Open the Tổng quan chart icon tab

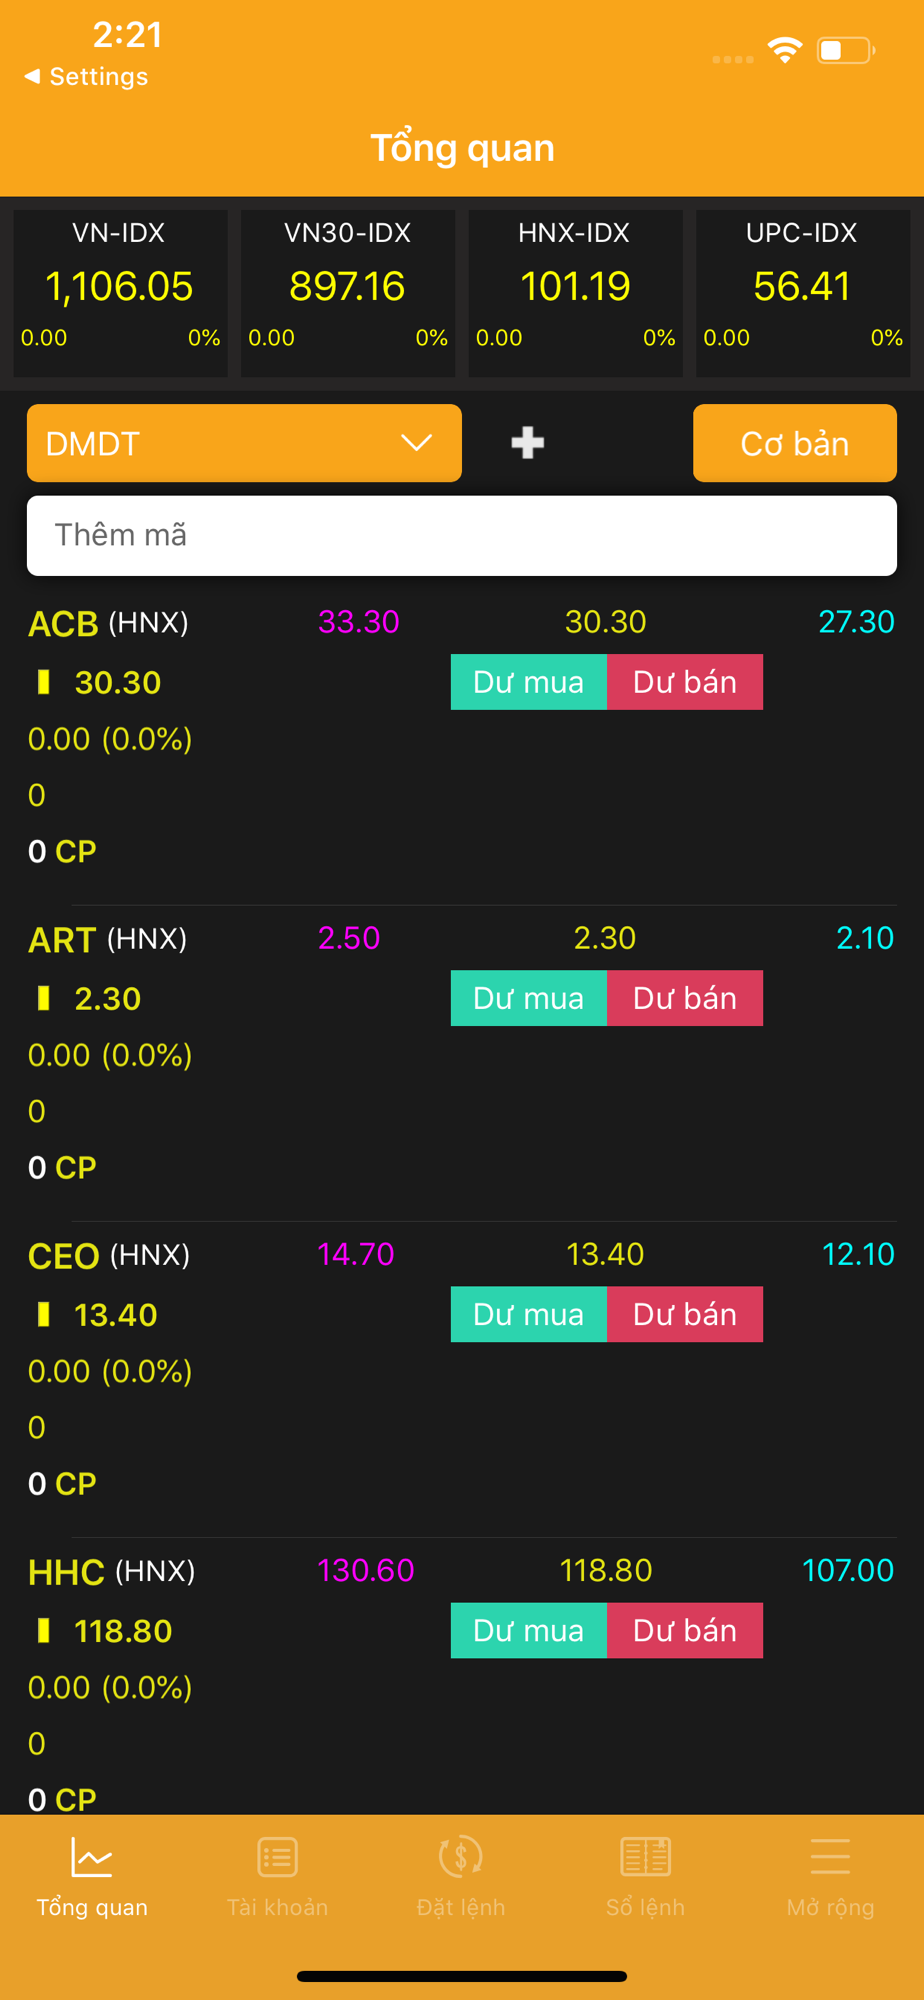click(92, 1859)
